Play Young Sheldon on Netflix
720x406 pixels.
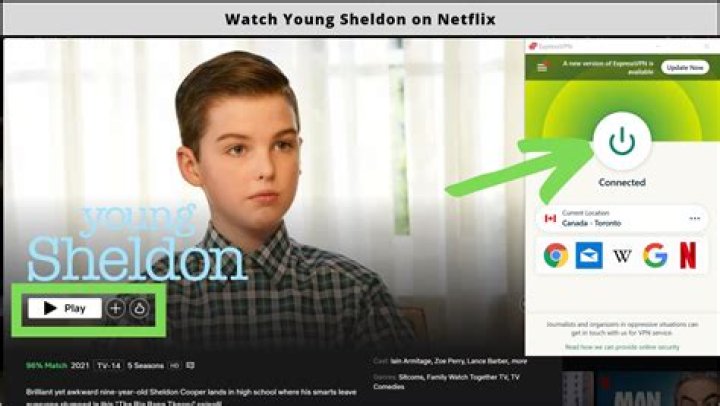coord(65,308)
